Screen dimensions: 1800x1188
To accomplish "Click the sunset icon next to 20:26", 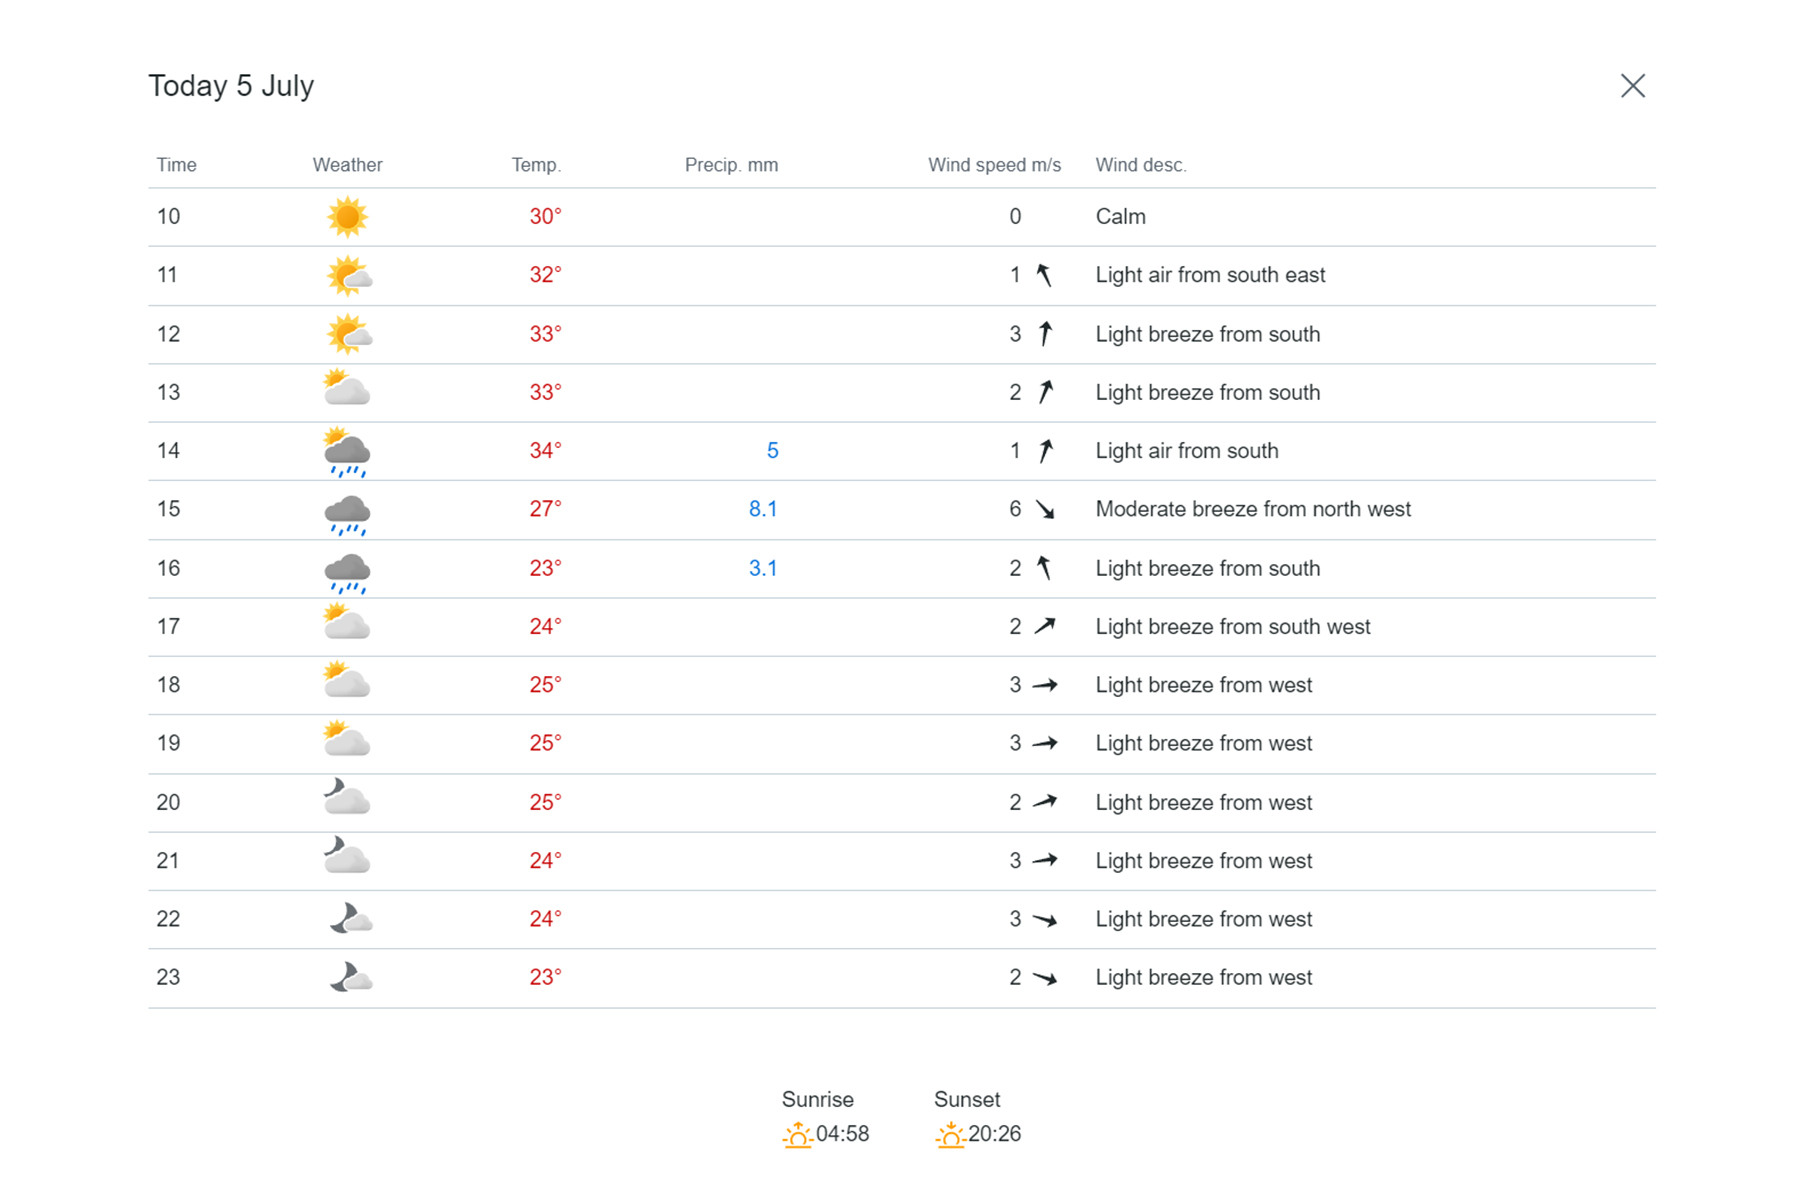I will (x=950, y=1134).
